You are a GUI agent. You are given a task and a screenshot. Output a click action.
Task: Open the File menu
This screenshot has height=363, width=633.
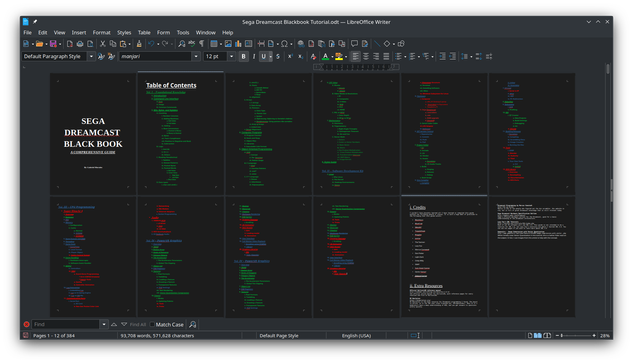click(x=27, y=33)
